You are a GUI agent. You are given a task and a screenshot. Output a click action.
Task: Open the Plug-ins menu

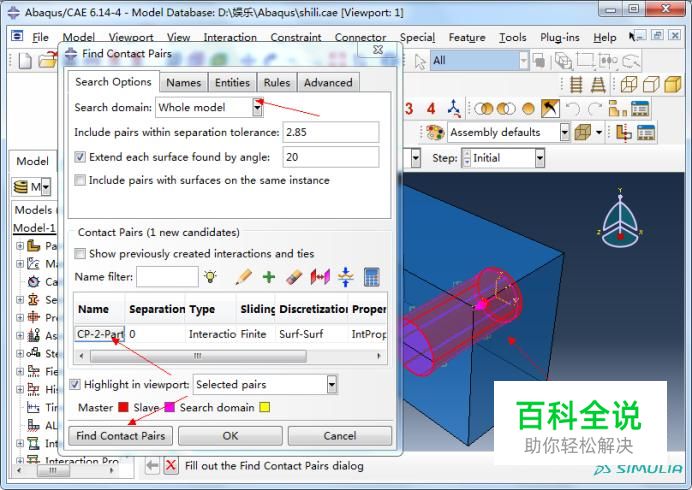click(x=560, y=38)
